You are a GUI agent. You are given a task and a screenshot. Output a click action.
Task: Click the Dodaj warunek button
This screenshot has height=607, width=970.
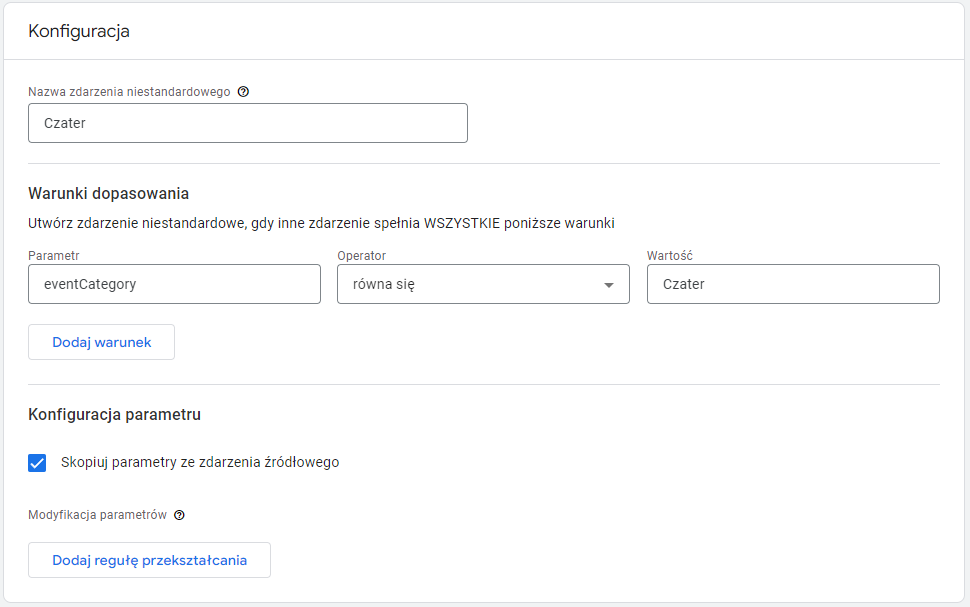click(x=101, y=342)
